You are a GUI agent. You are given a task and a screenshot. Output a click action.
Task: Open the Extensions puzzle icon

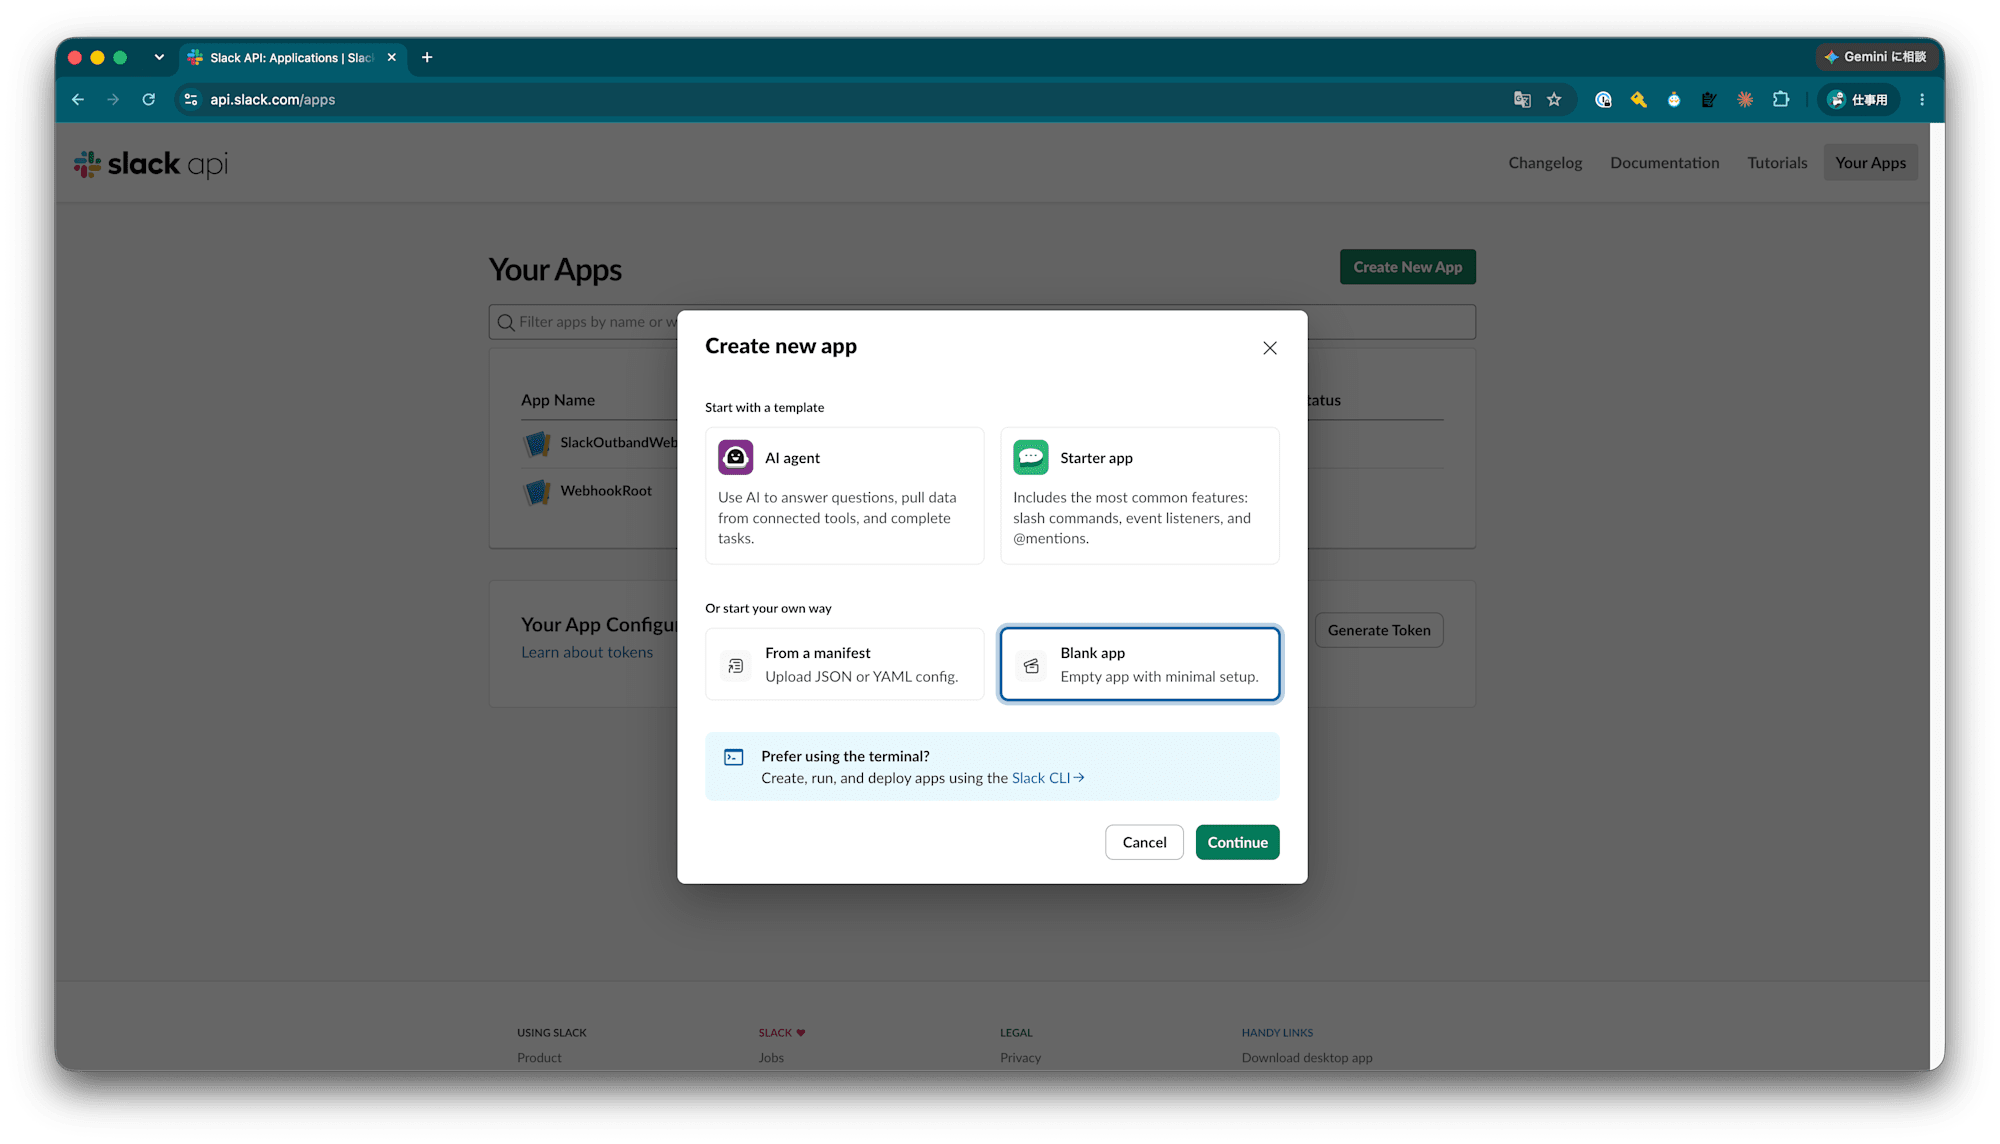tap(1781, 99)
